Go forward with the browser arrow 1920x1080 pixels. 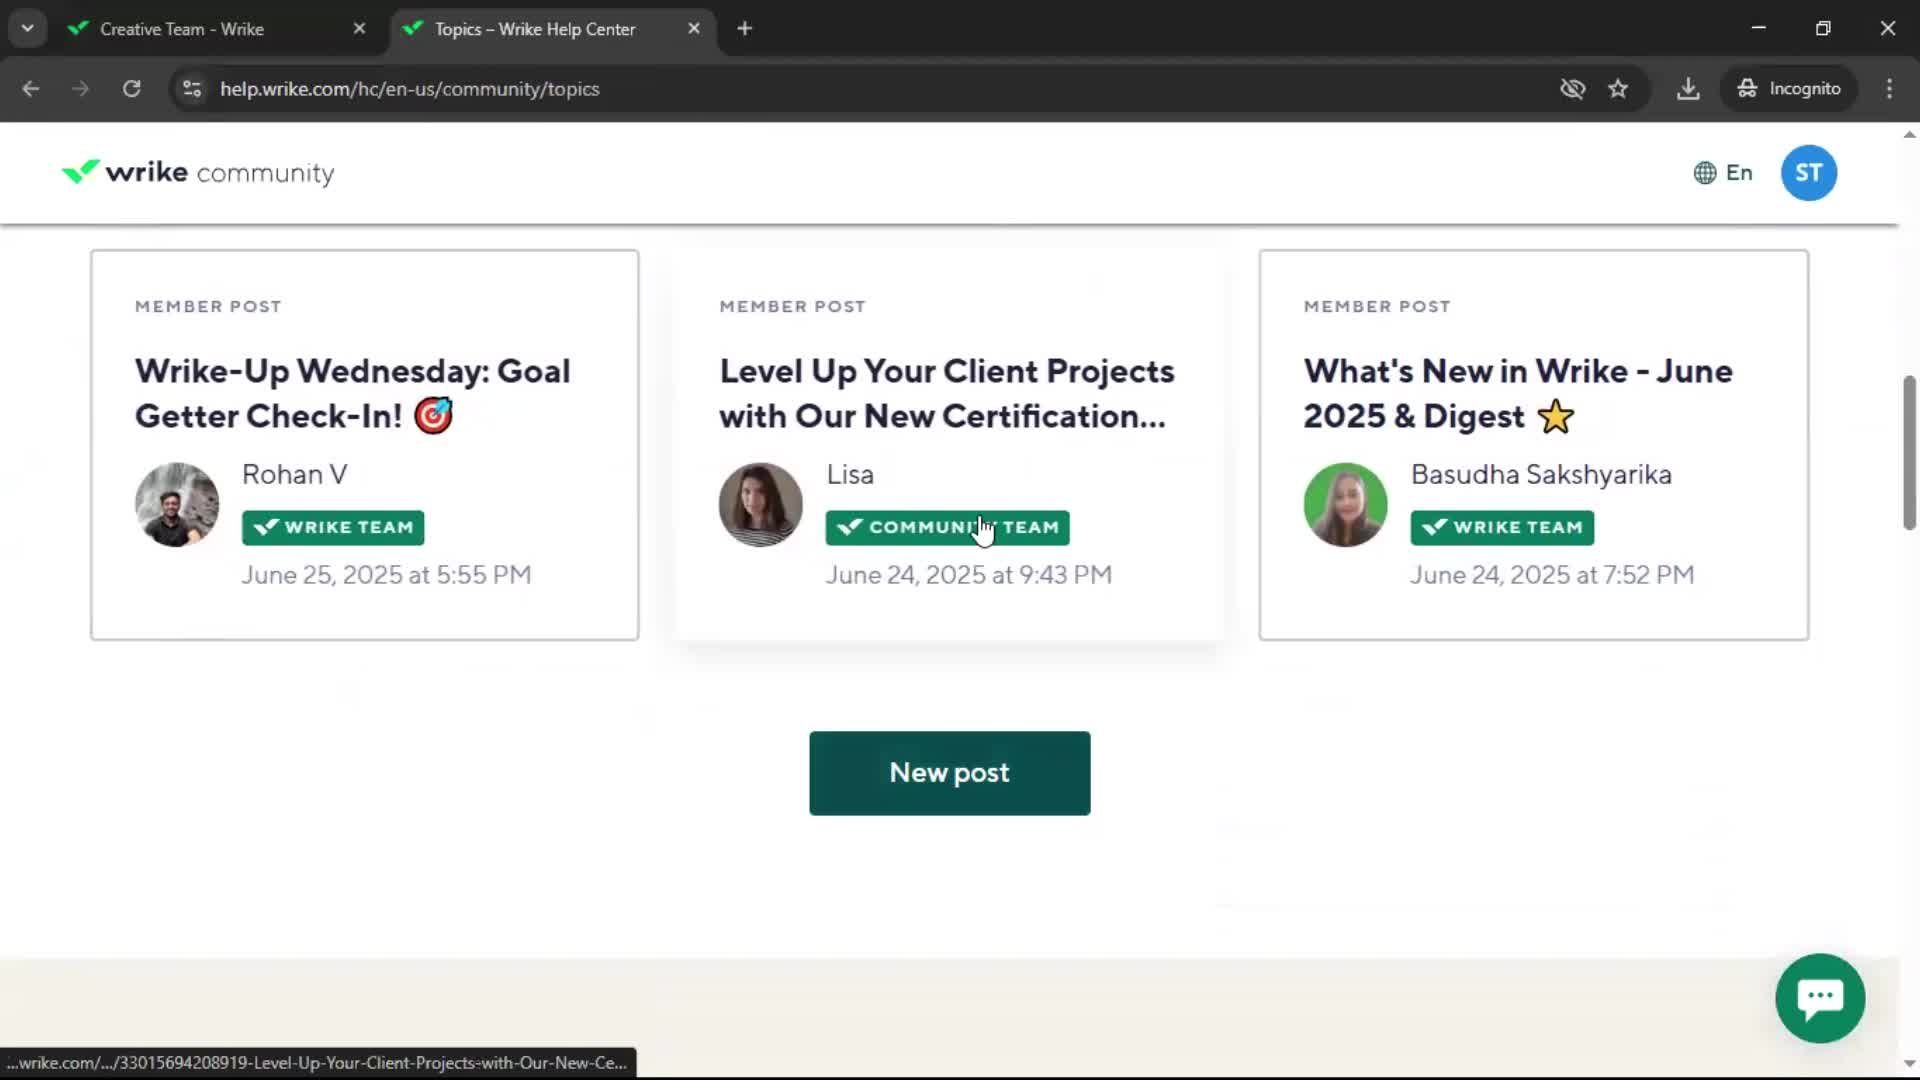coord(80,89)
